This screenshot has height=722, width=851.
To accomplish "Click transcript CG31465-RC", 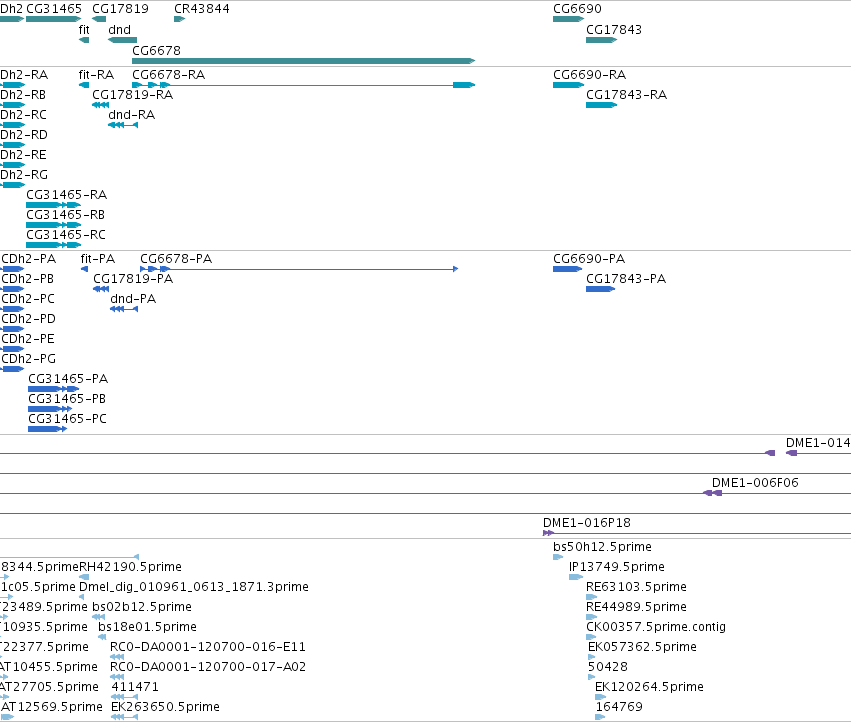I will (53, 245).
